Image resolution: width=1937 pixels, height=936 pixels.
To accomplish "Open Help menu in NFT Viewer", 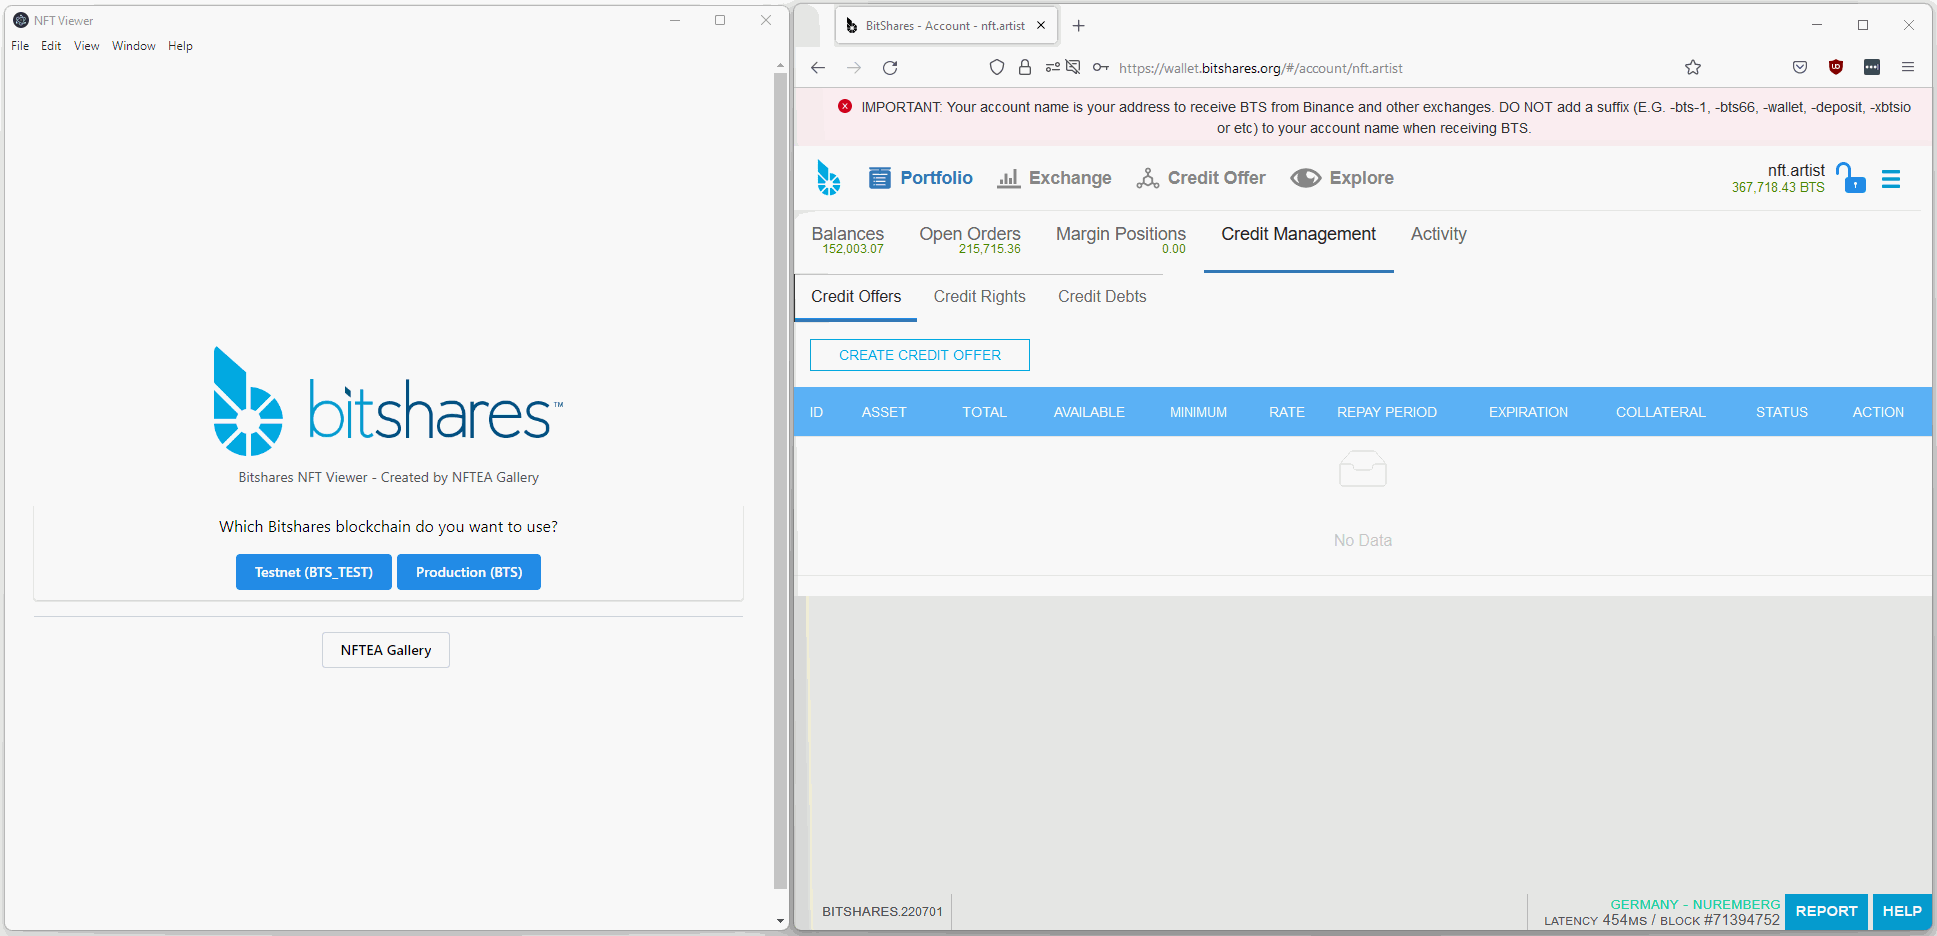I will [x=180, y=46].
